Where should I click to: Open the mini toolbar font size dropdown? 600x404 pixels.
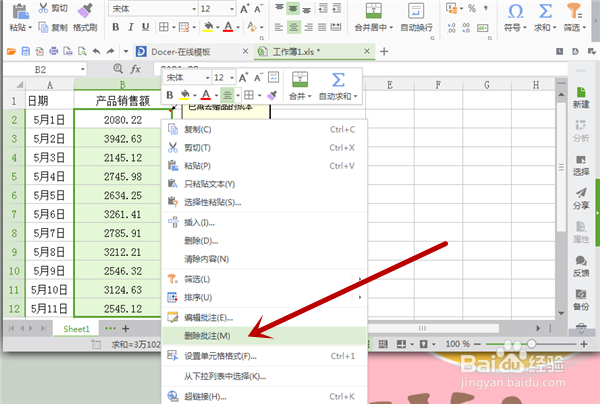click(x=232, y=78)
